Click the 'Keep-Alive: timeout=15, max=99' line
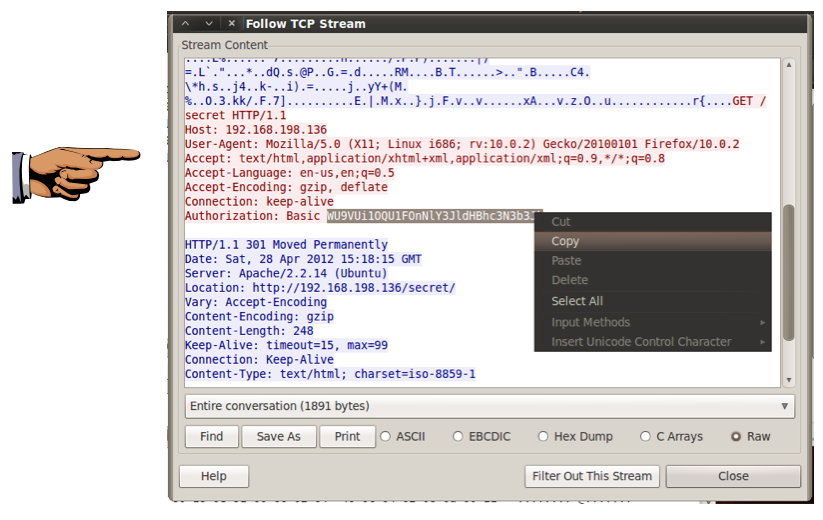The image size is (823, 520). tap(286, 345)
